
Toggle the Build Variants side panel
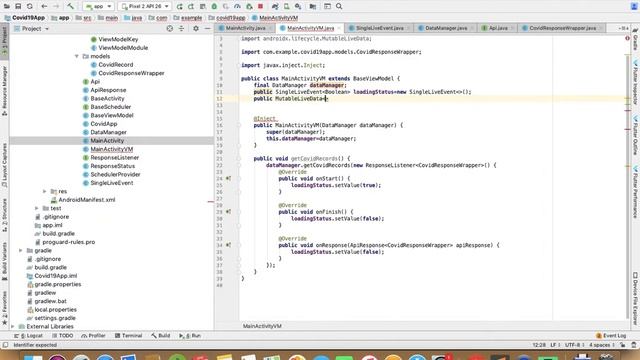point(4,261)
